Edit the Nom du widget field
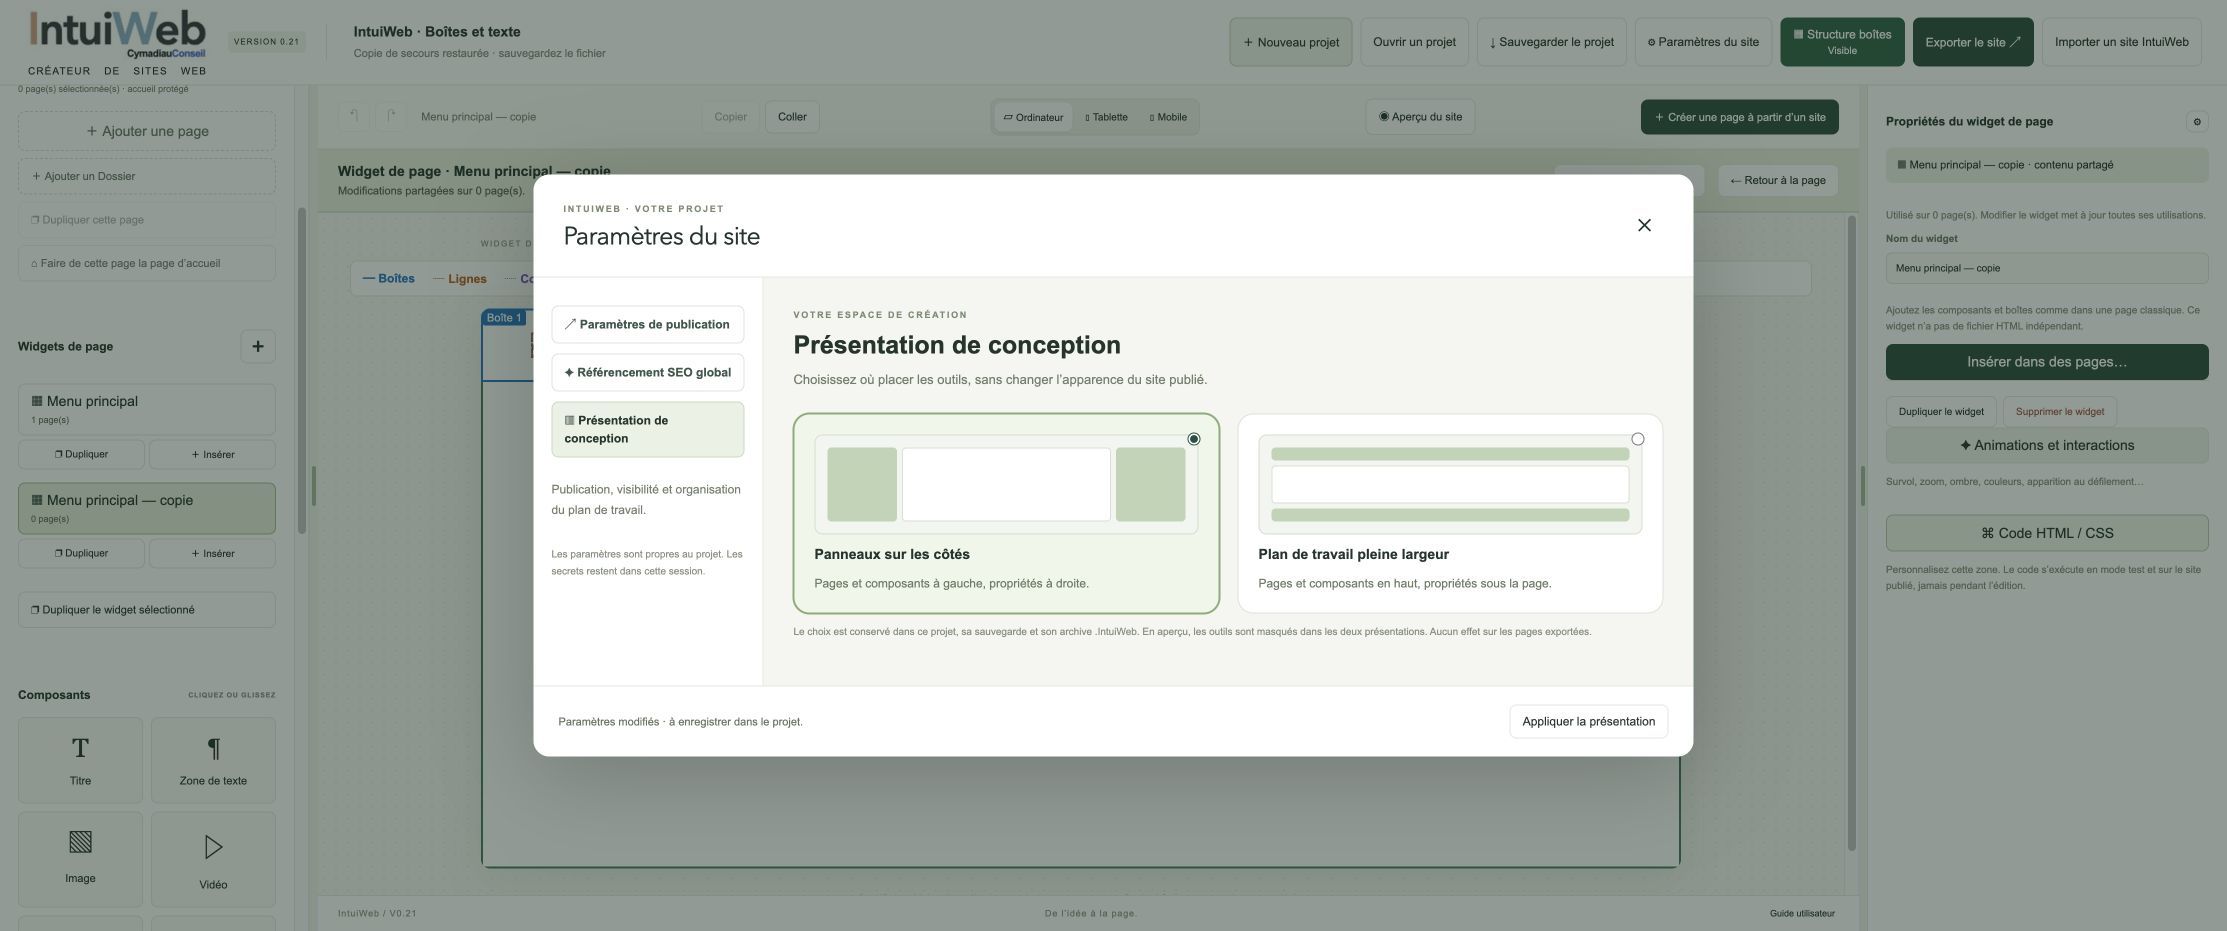The image size is (2227, 931). (2047, 268)
